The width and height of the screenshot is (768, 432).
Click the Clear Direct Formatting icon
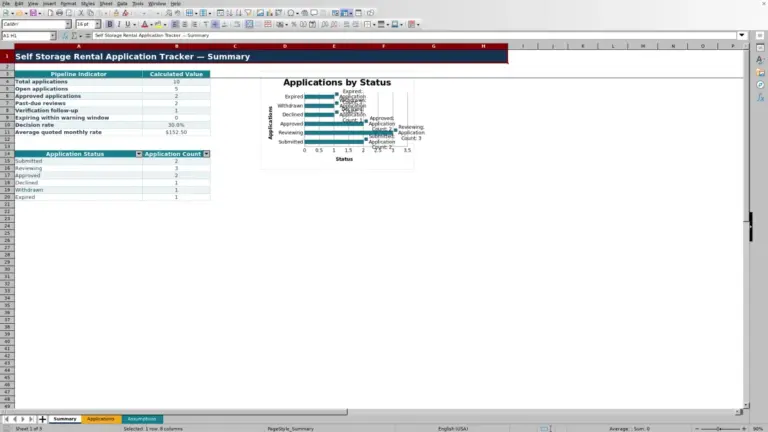tap(125, 13)
